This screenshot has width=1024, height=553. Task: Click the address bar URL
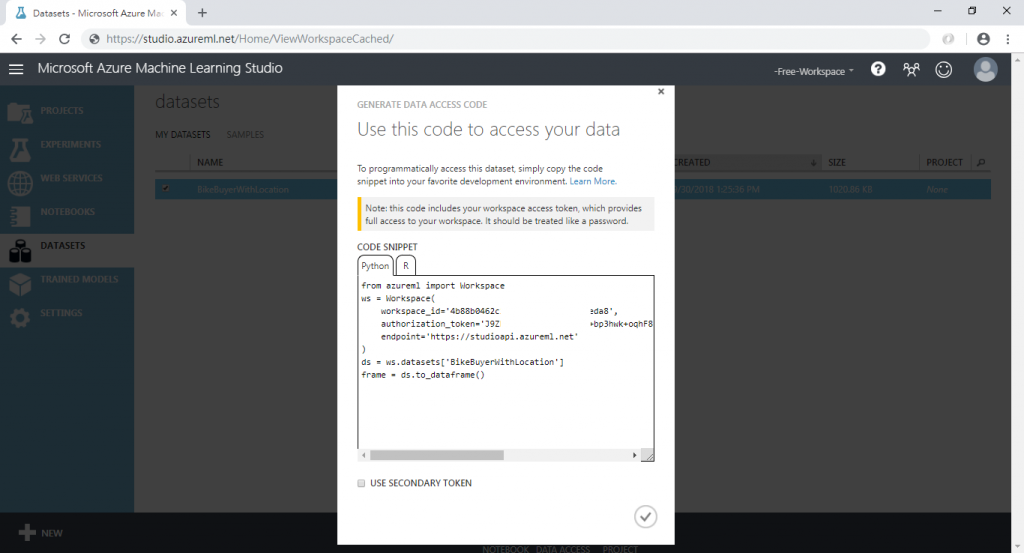[x=249, y=39]
